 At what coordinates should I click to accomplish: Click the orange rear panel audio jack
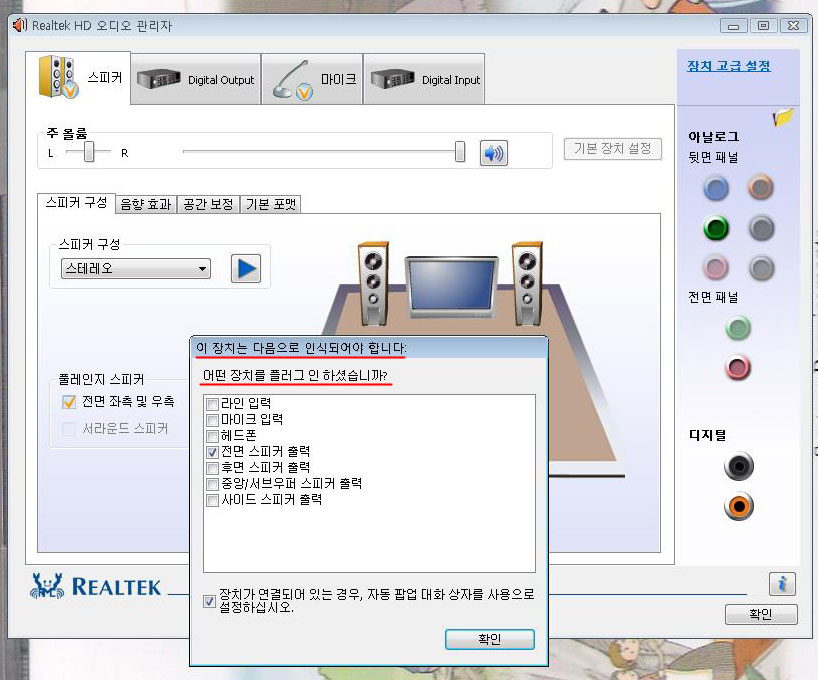pos(761,187)
